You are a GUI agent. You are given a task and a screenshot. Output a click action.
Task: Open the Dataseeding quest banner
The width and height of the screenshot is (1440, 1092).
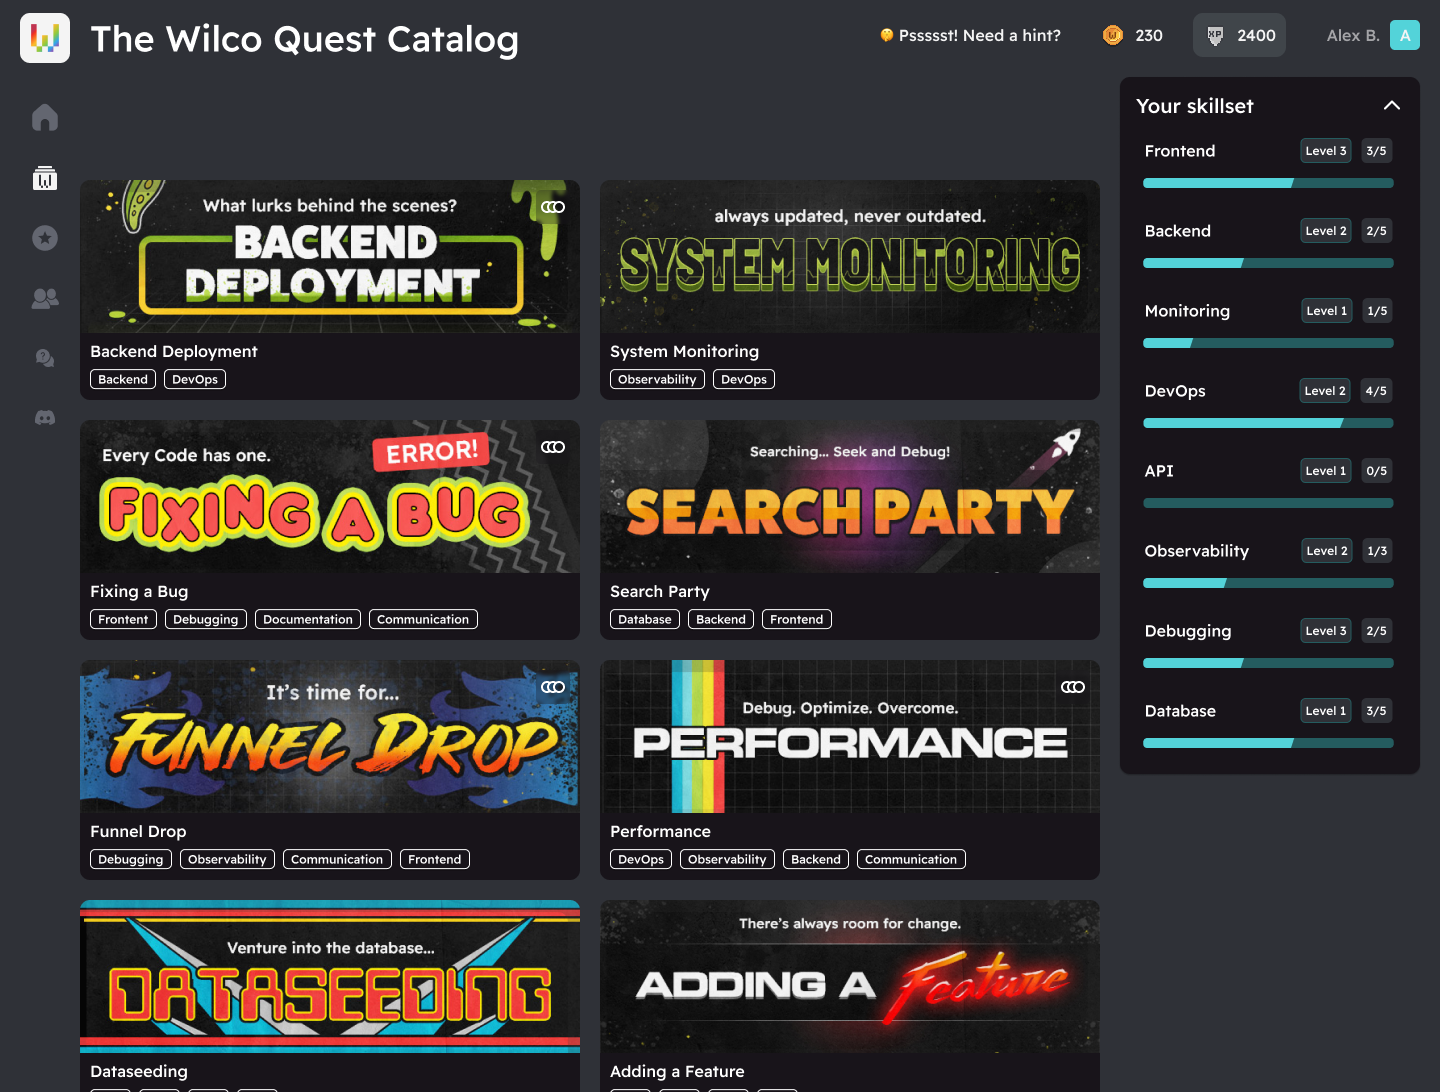pos(330,976)
